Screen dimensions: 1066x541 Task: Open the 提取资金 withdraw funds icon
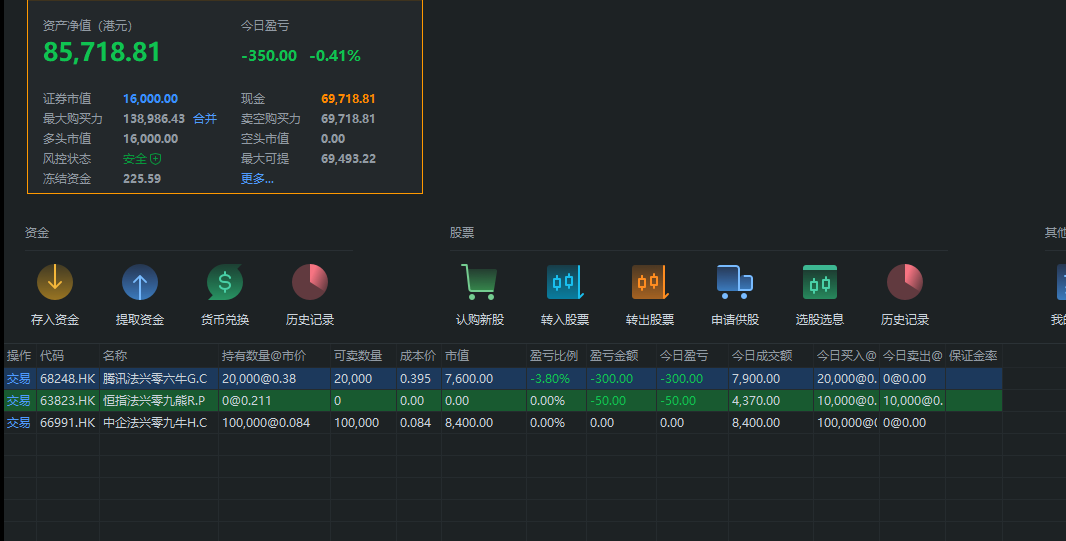139,281
